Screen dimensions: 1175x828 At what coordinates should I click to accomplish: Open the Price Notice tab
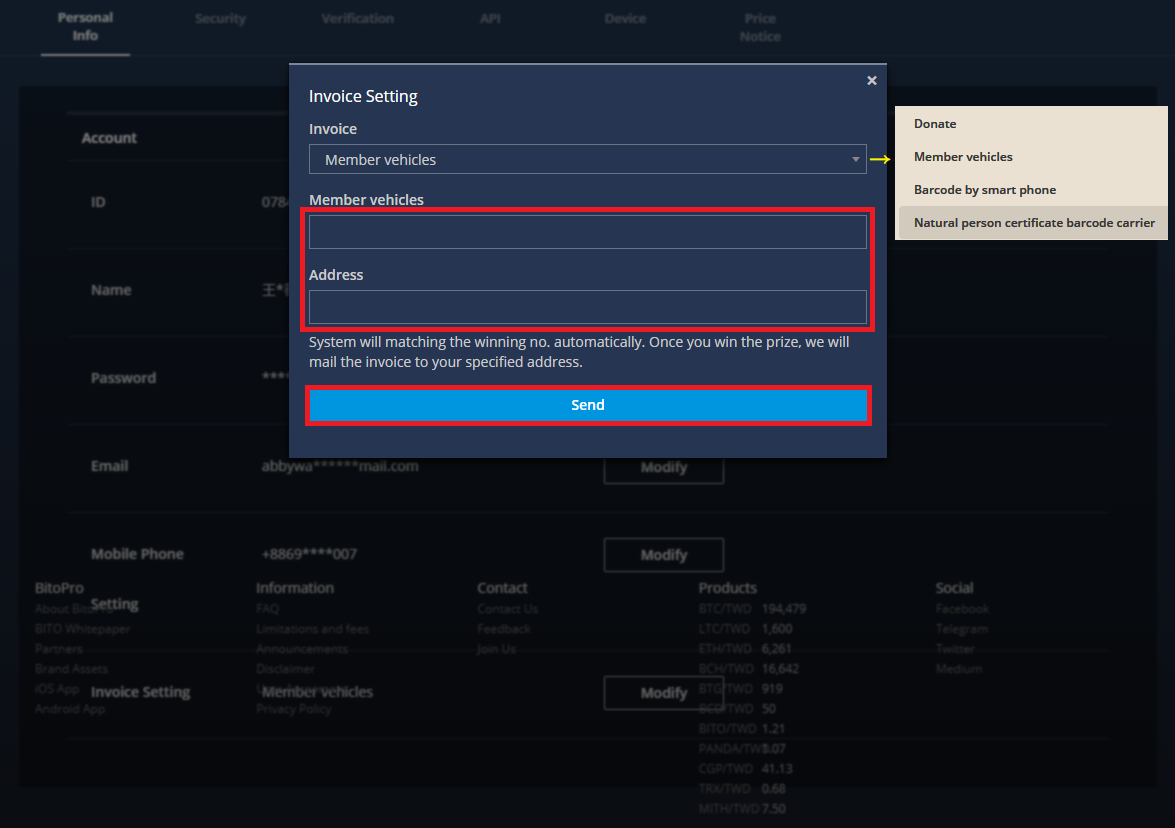(x=760, y=27)
